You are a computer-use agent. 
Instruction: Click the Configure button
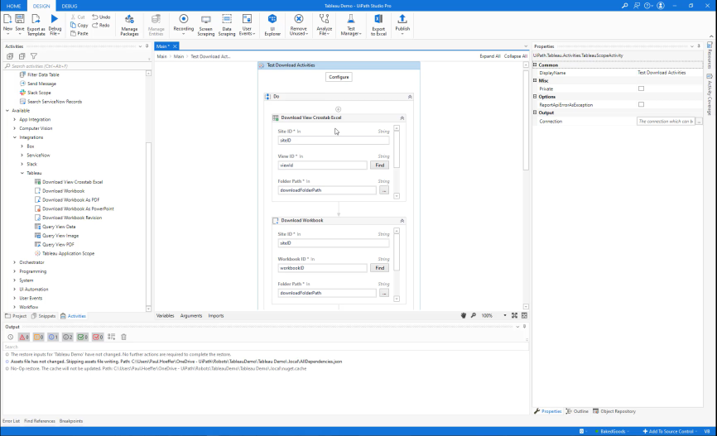[x=339, y=77]
